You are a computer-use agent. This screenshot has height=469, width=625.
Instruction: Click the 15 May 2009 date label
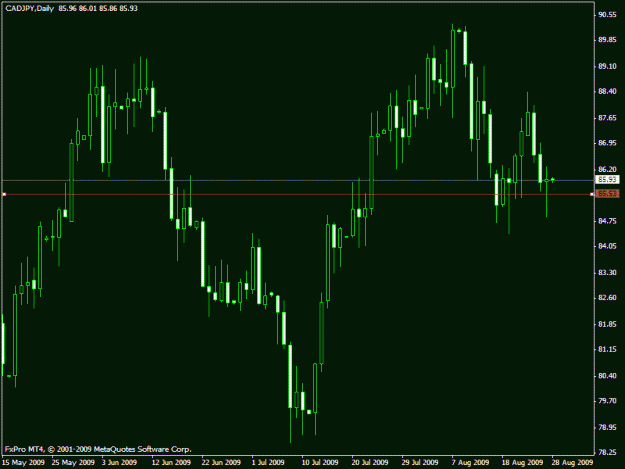[23, 463]
